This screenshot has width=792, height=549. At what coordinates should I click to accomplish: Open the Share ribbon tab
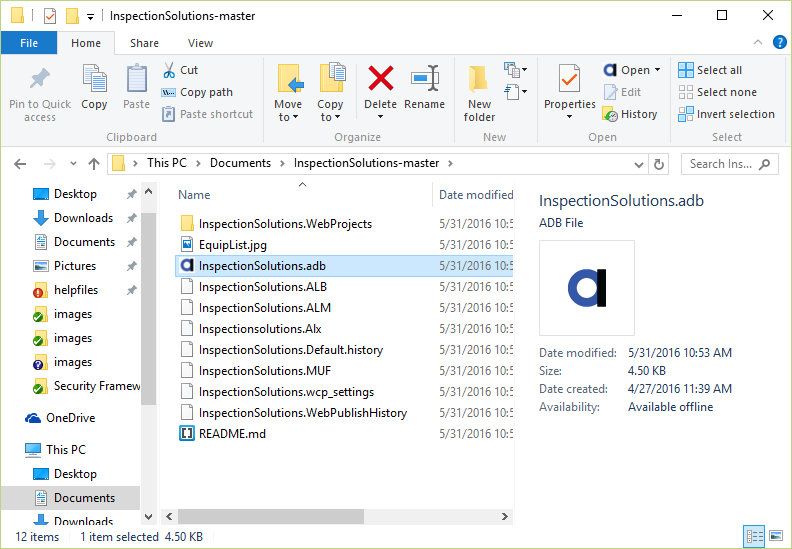coord(144,43)
